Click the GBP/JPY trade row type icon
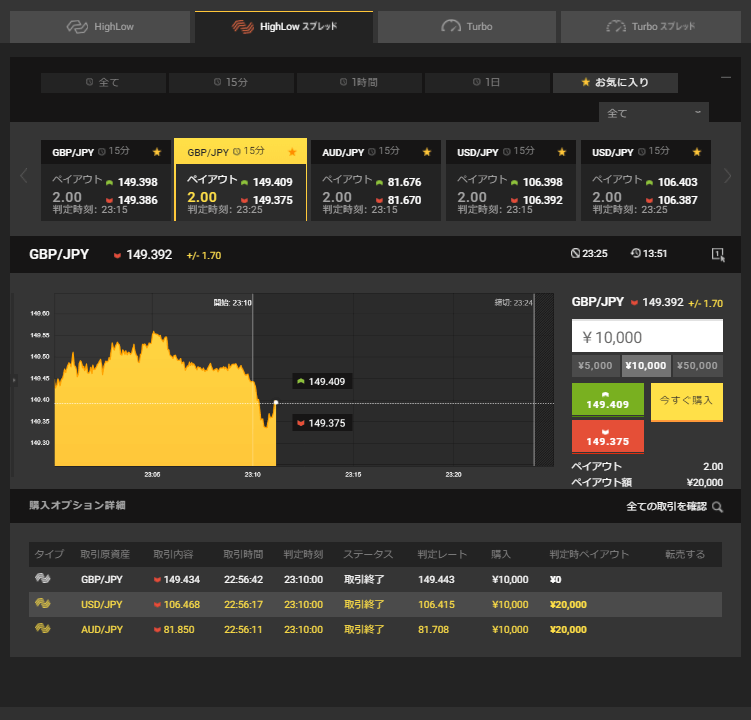 pos(43,578)
